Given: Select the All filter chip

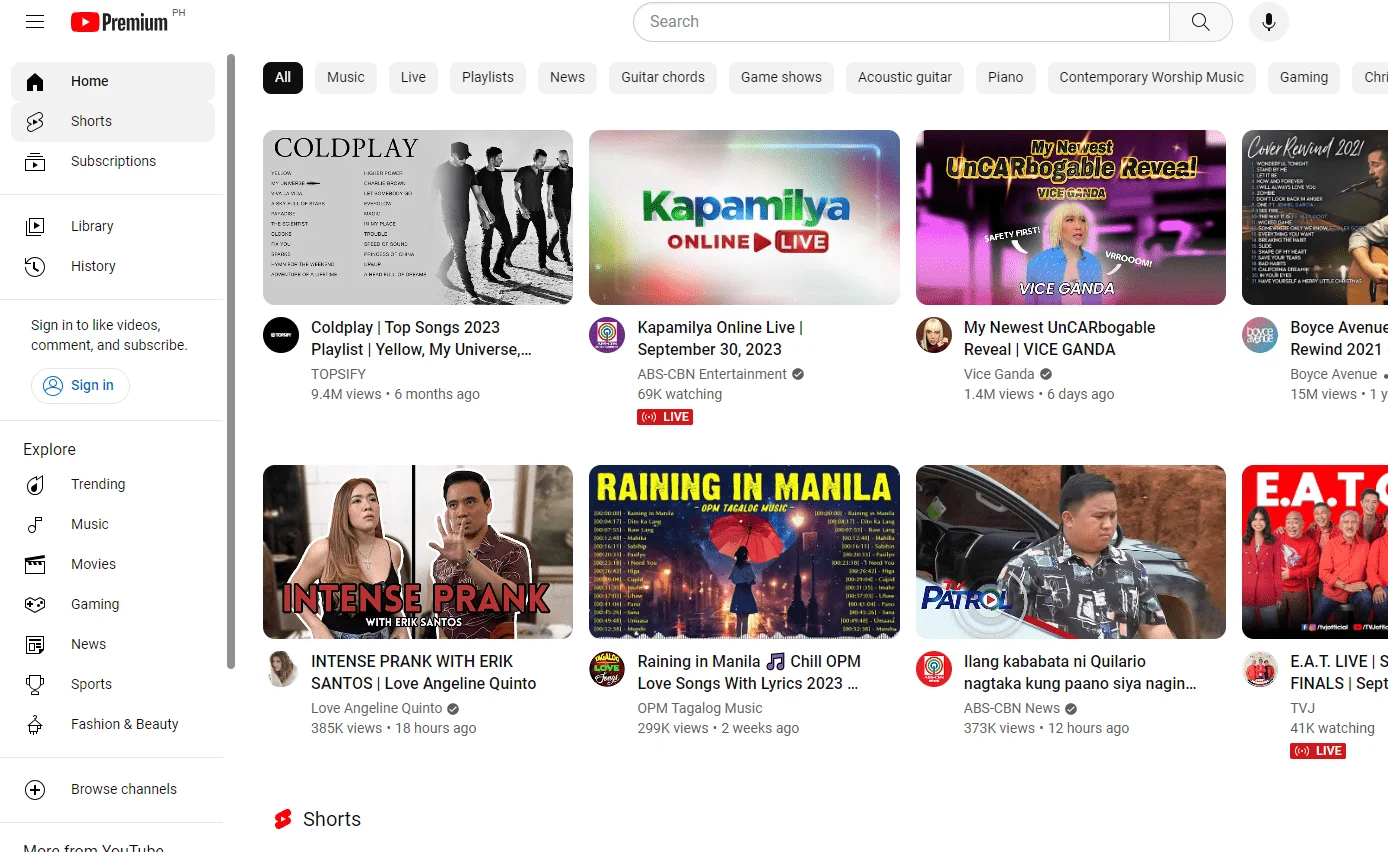Looking at the screenshot, I should 283,77.
